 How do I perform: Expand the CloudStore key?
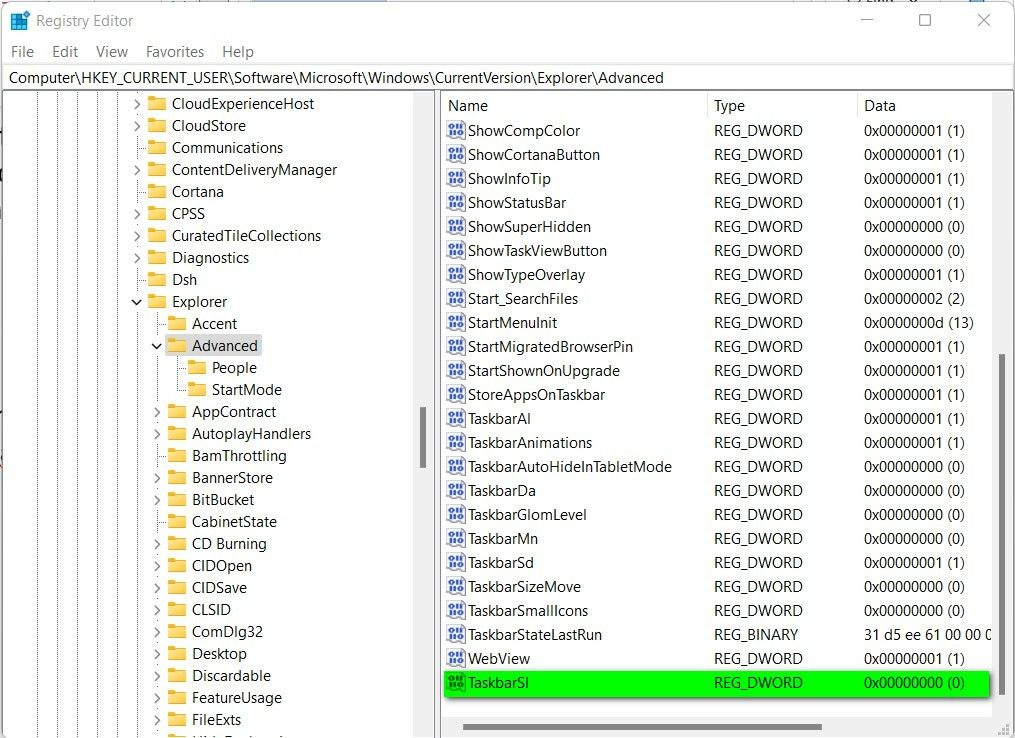[137, 126]
